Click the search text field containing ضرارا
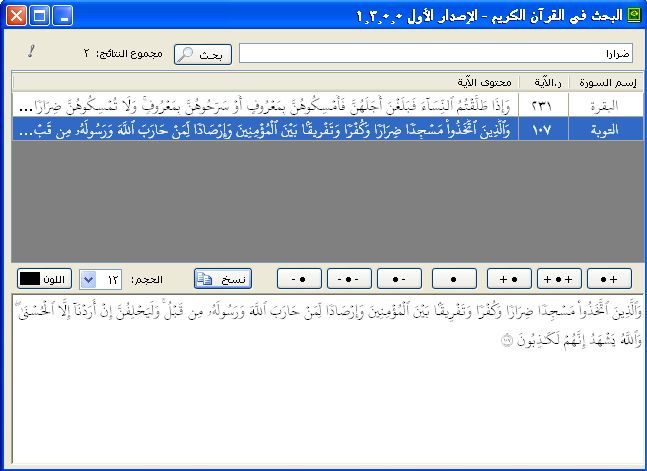Screen dimensions: 647x471 pos(436,54)
